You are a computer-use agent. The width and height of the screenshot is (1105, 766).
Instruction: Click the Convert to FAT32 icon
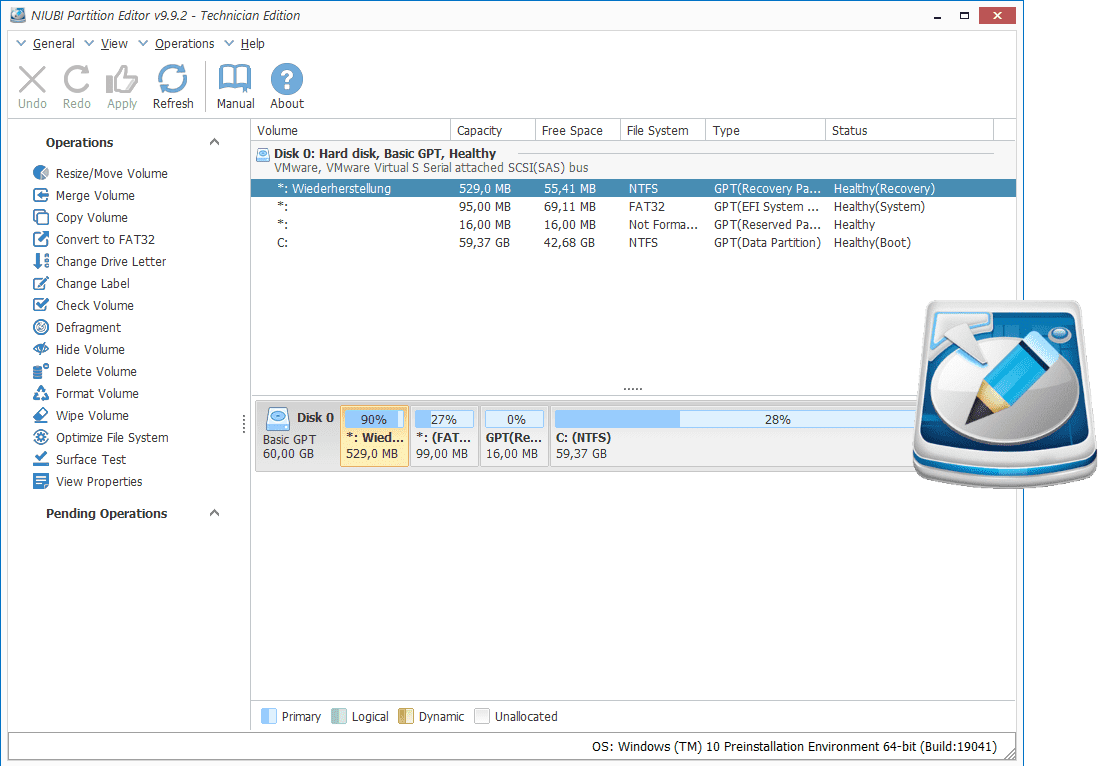click(x=41, y=240)
